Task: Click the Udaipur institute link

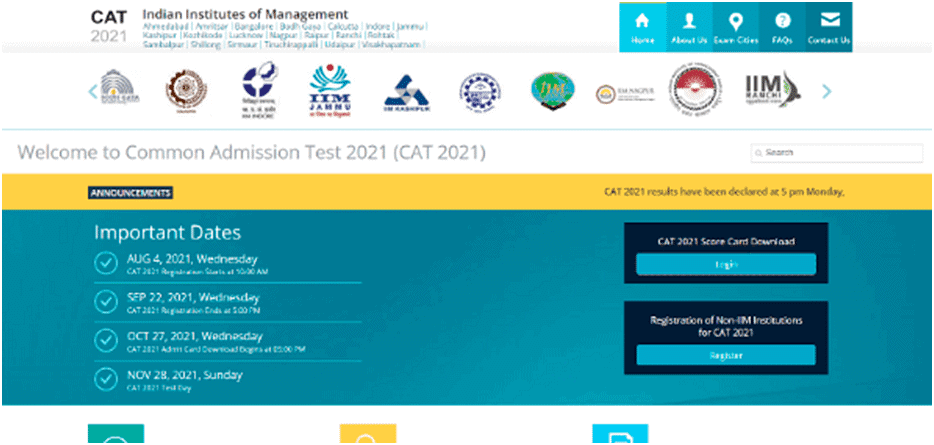Action: coord(340,45)
